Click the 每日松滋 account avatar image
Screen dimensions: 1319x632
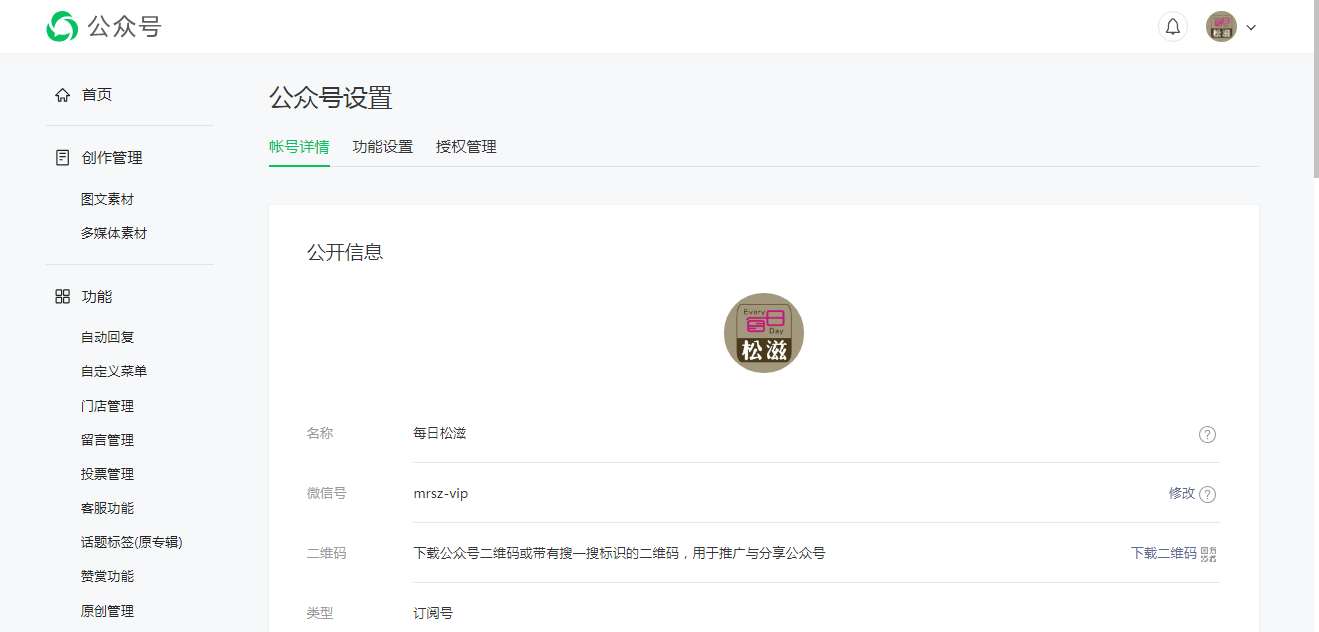[x=763, y=332]
